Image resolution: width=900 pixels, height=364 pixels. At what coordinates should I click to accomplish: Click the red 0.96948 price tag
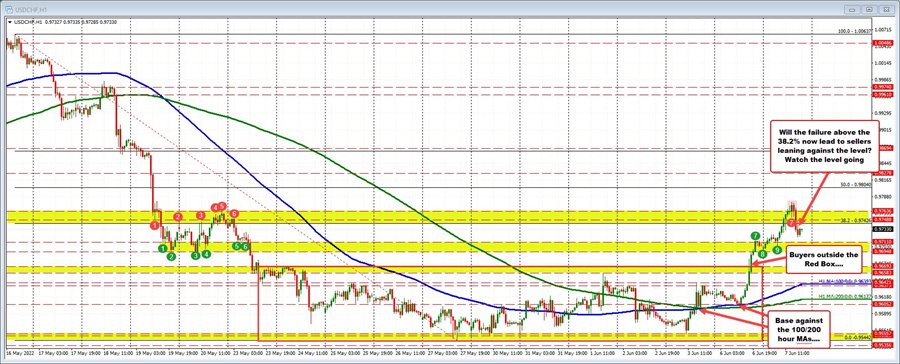pyautogui.click(x=883, y=251)
